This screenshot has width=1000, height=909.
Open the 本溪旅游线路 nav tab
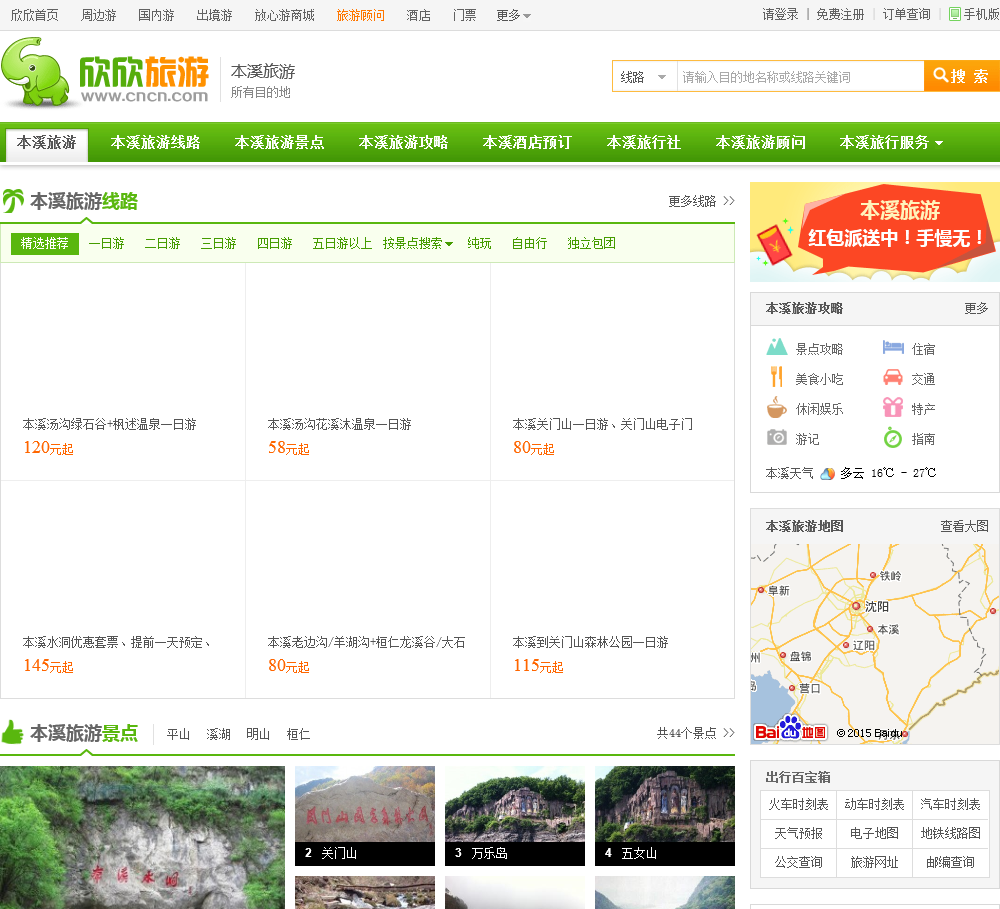tap(155, 142)
